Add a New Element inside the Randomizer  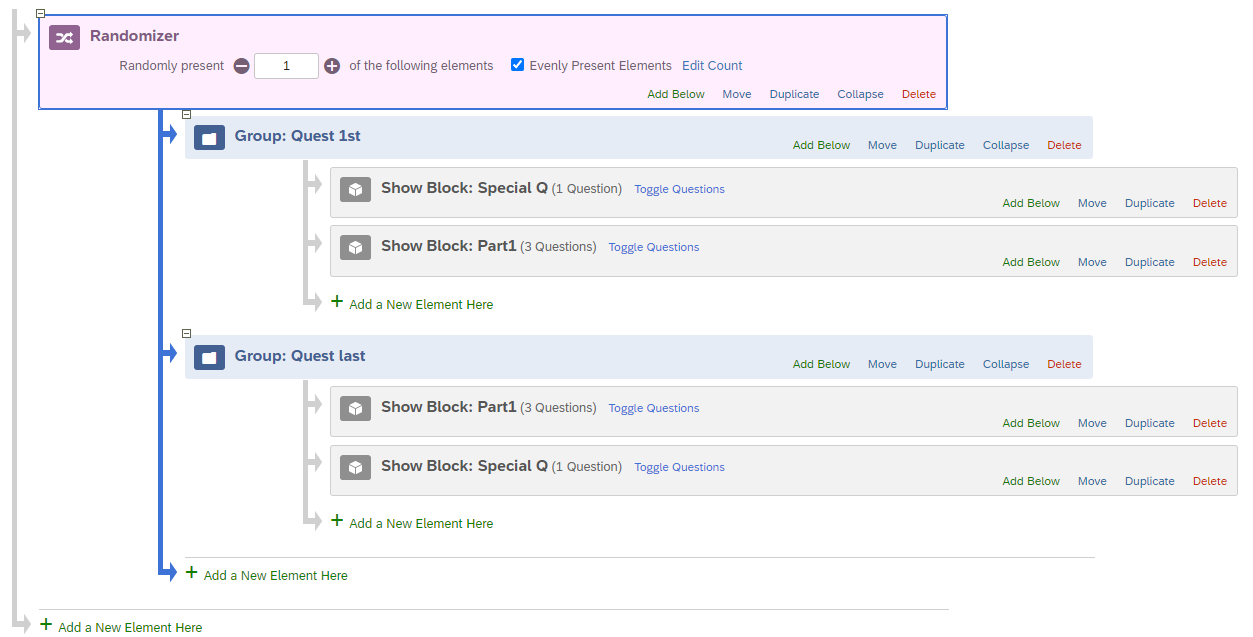pyautogui.click(x=267, y=575)
